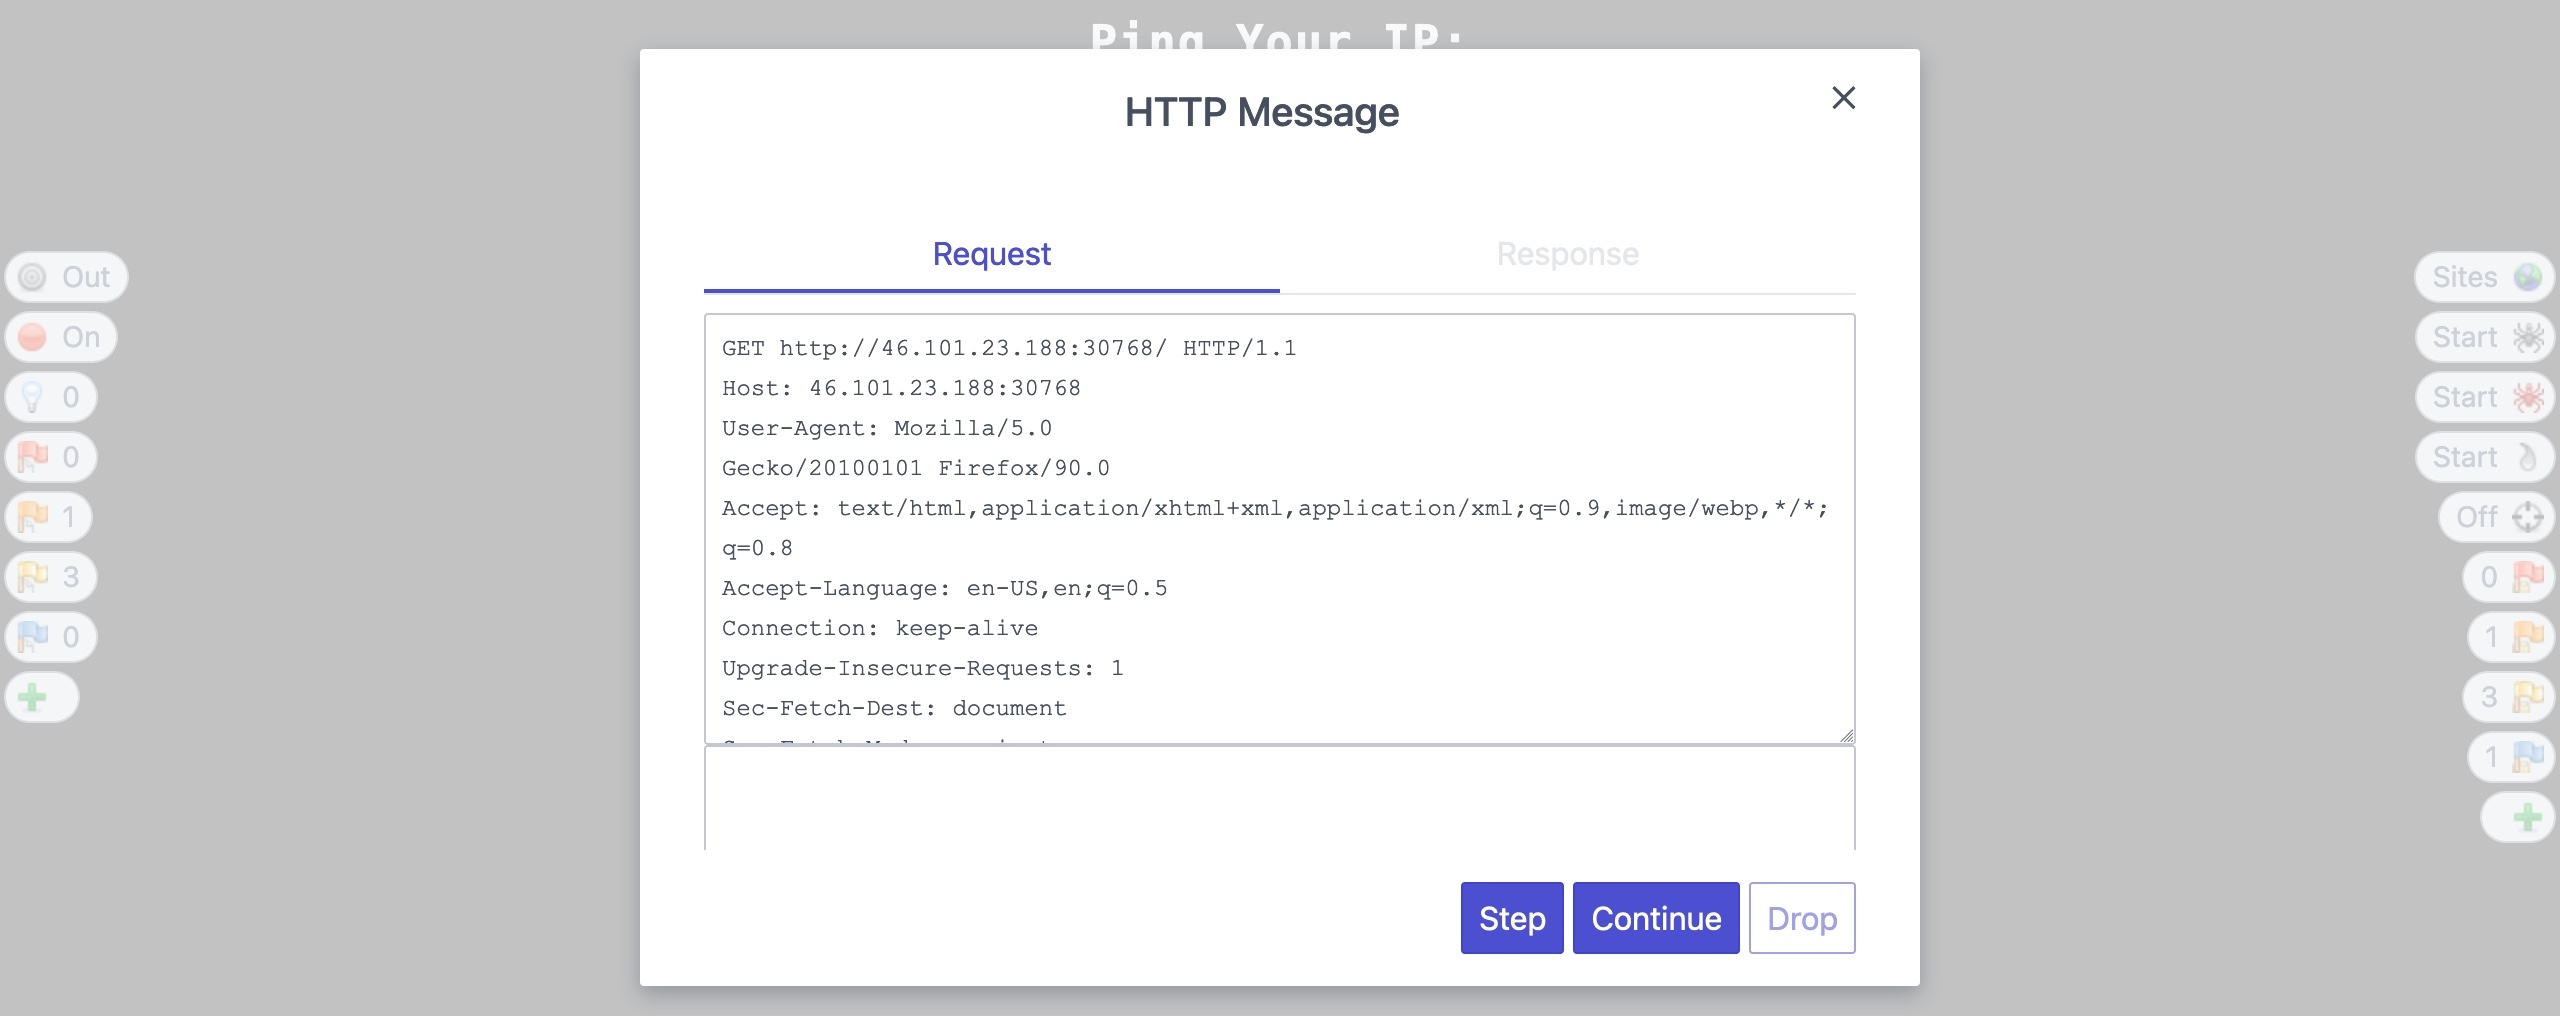2560x1016 pixels.
Task: Open site low alerts yellow flag on right
Action: (x=2508, y=697)
